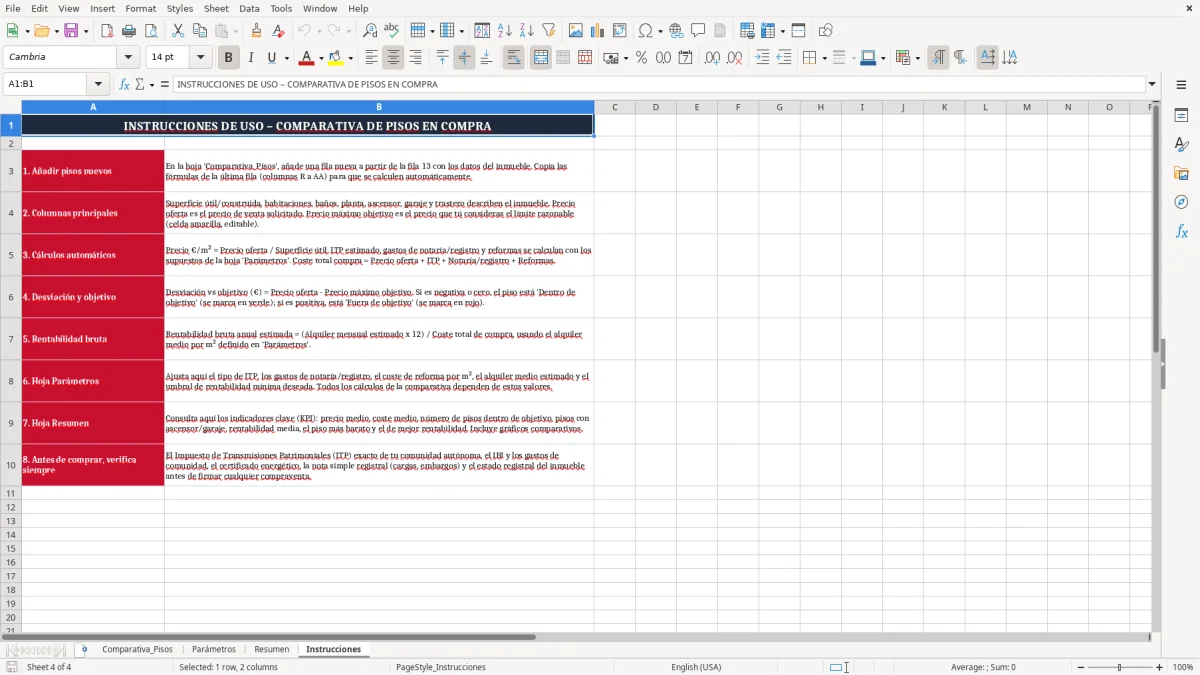Sort ascending A to Z

(504, 31)
